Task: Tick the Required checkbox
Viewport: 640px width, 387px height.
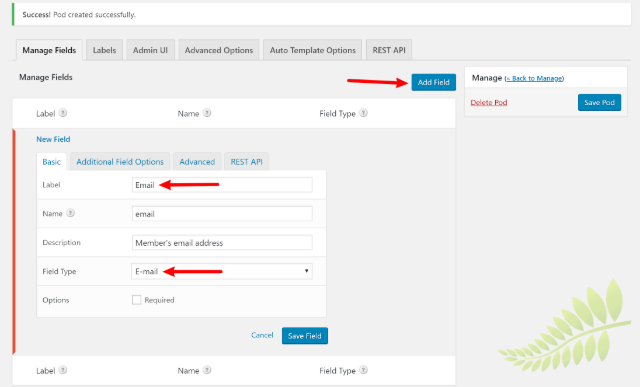Action: tap(137, 300)
